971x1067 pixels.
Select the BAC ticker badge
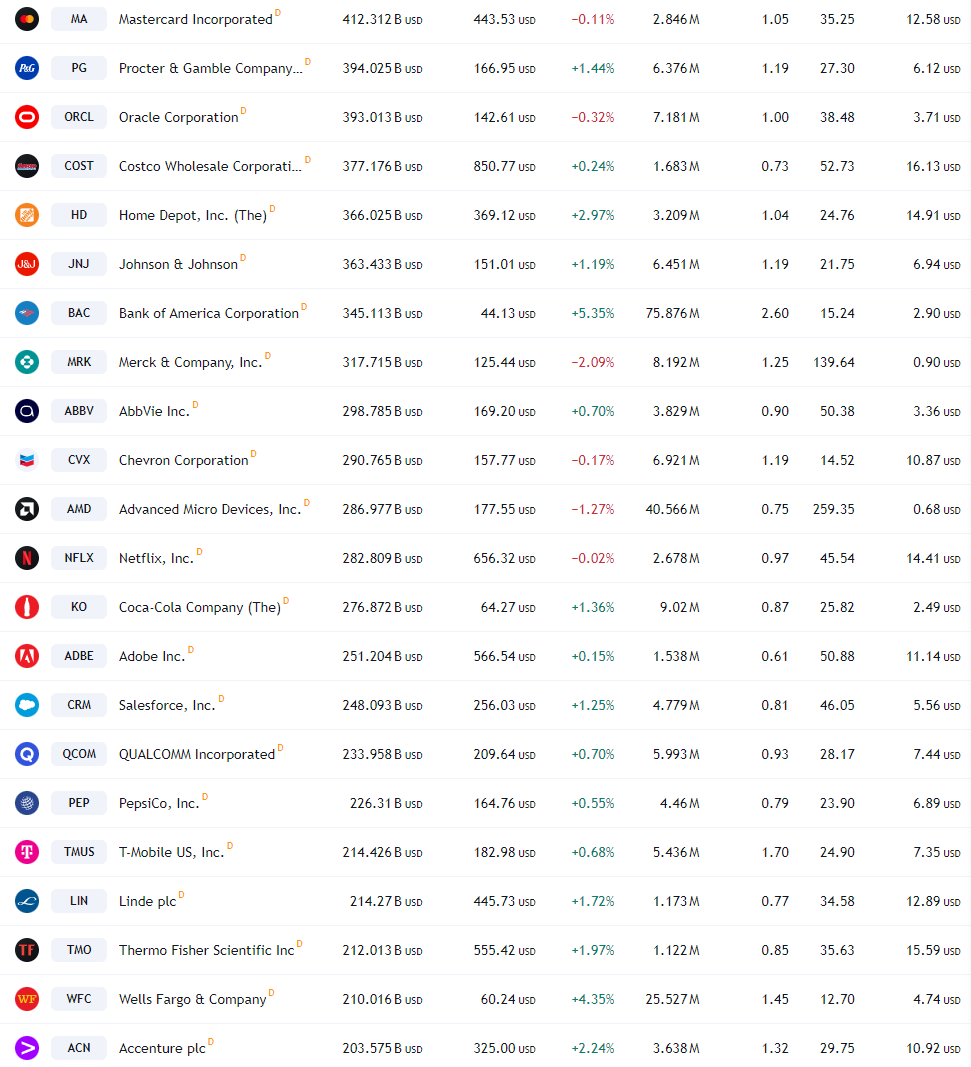[x=79, y=313]
